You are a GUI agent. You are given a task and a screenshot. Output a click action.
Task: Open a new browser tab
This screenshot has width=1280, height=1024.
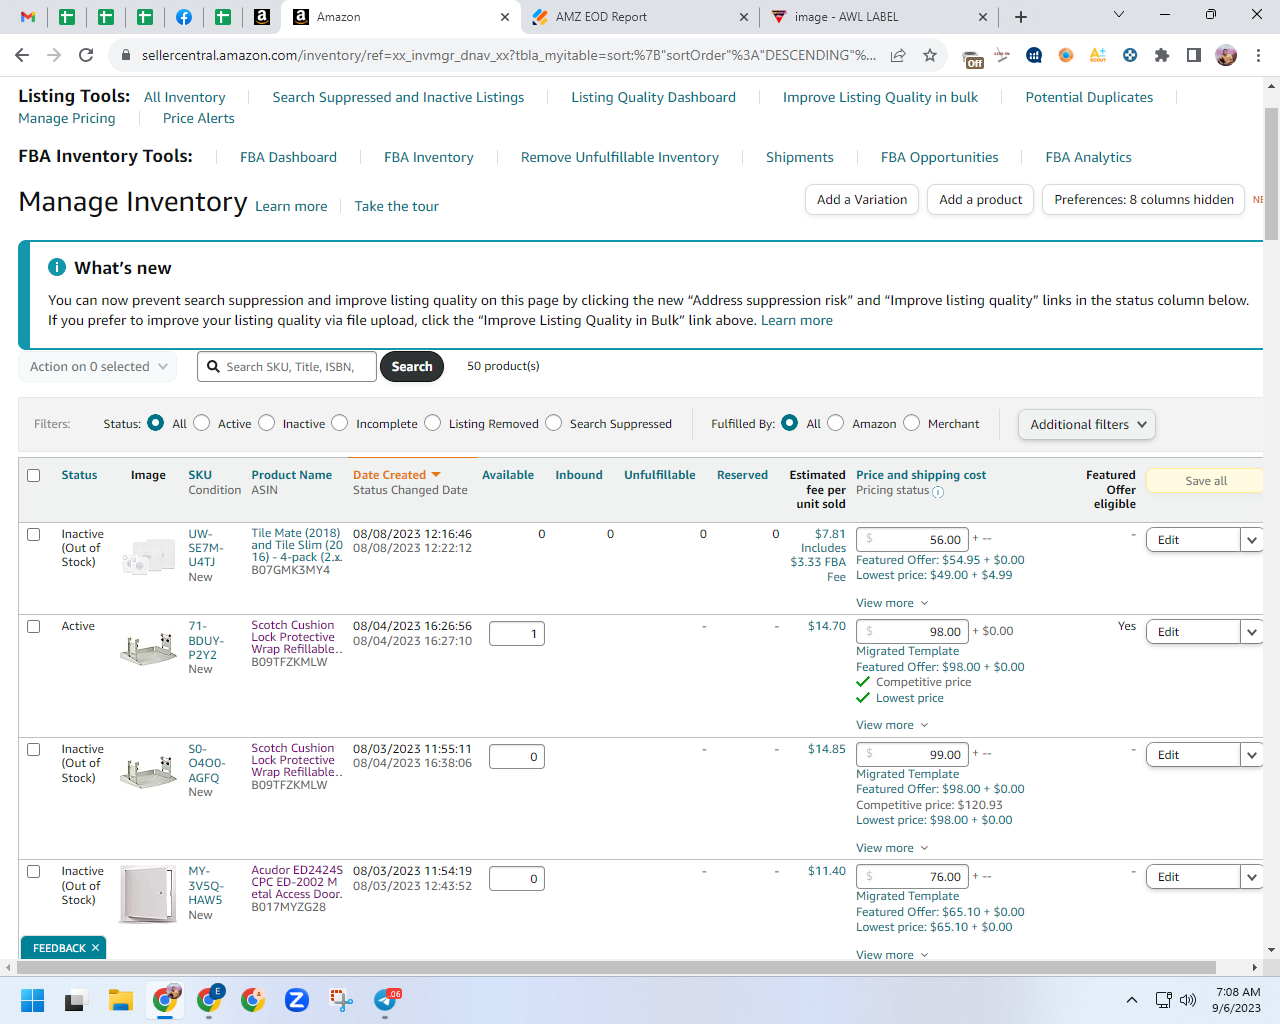tap(1021, 17)
